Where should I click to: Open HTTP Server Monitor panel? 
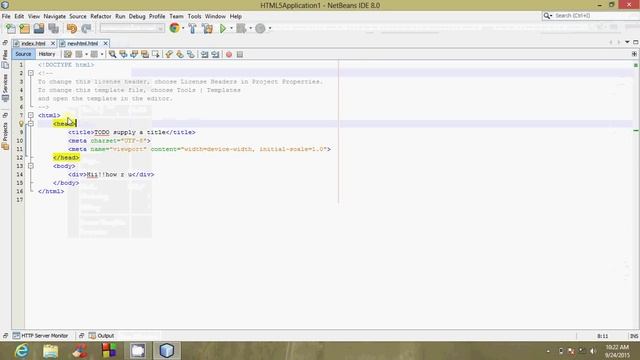point(40,336)
